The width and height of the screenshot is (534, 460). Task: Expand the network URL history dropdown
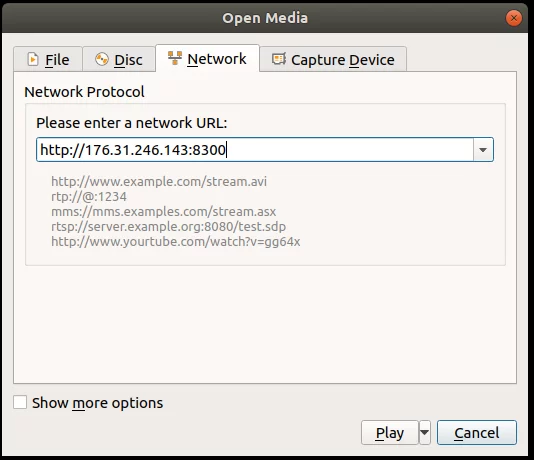[483, 150]
